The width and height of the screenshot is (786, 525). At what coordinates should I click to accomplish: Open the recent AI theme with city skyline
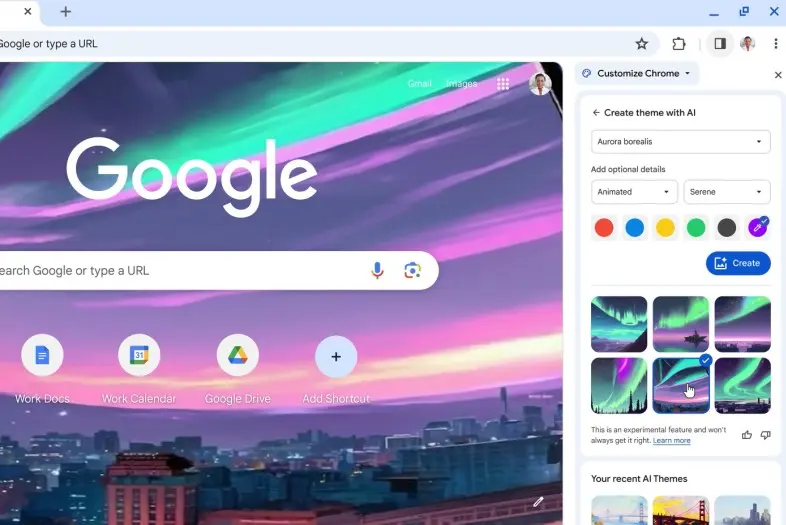[742, 510]
